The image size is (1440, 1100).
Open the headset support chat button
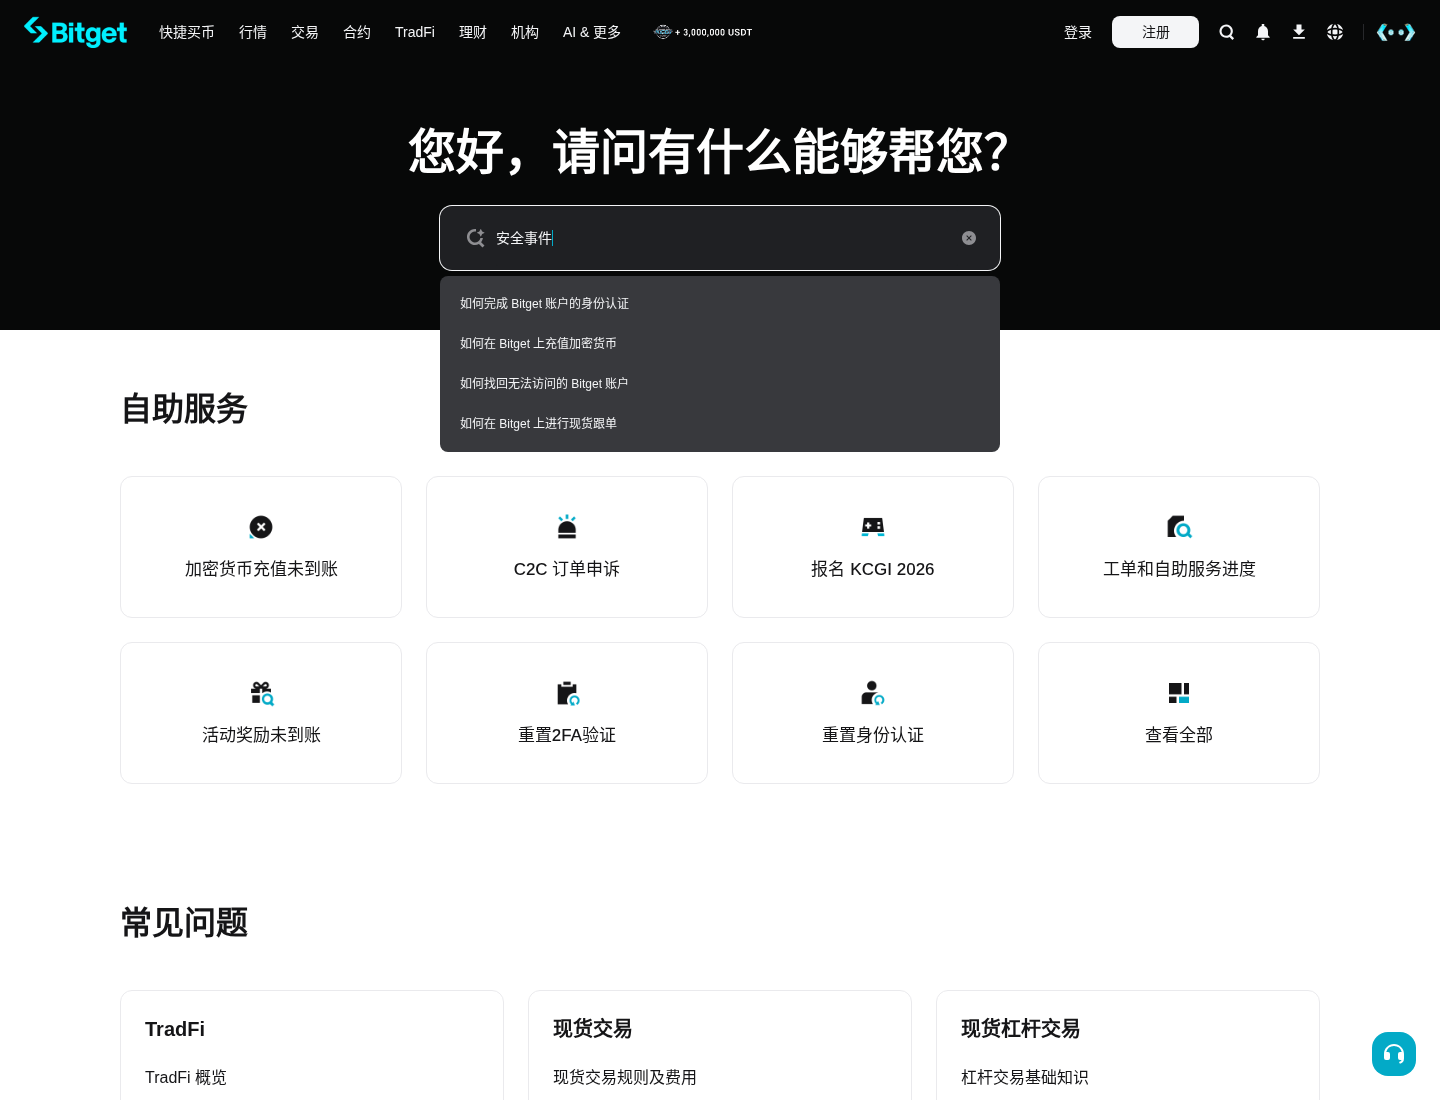coord(1394,1054)
